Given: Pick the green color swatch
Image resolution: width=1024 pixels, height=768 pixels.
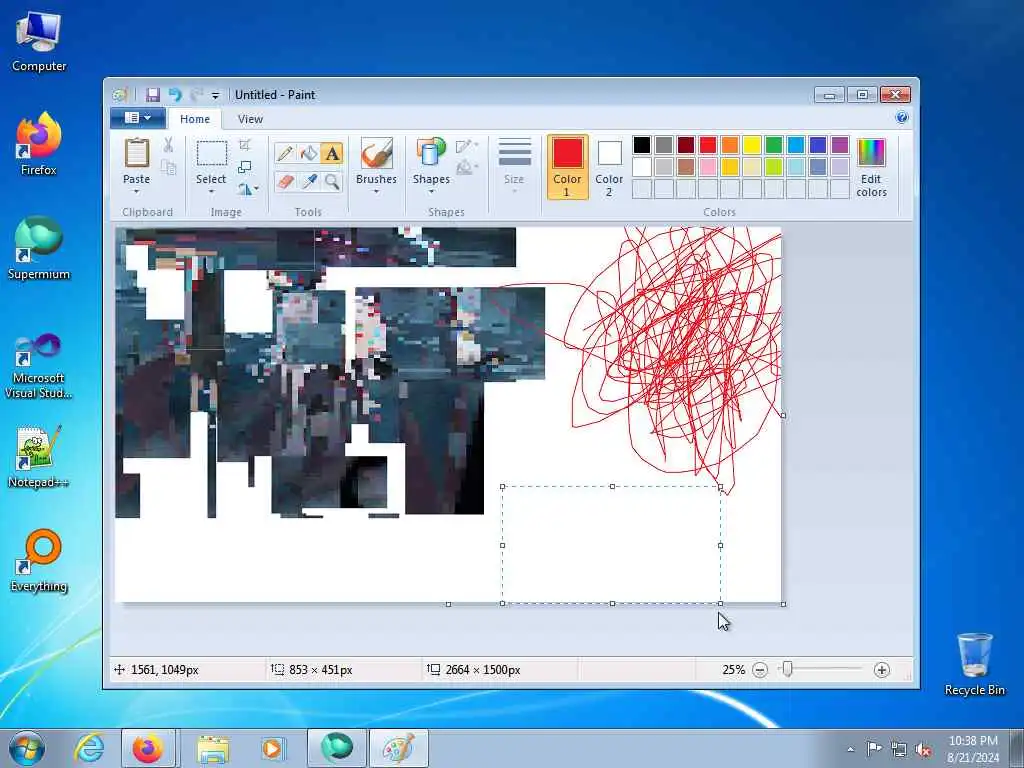Looking at the screenshot, I should coord(774,145).
